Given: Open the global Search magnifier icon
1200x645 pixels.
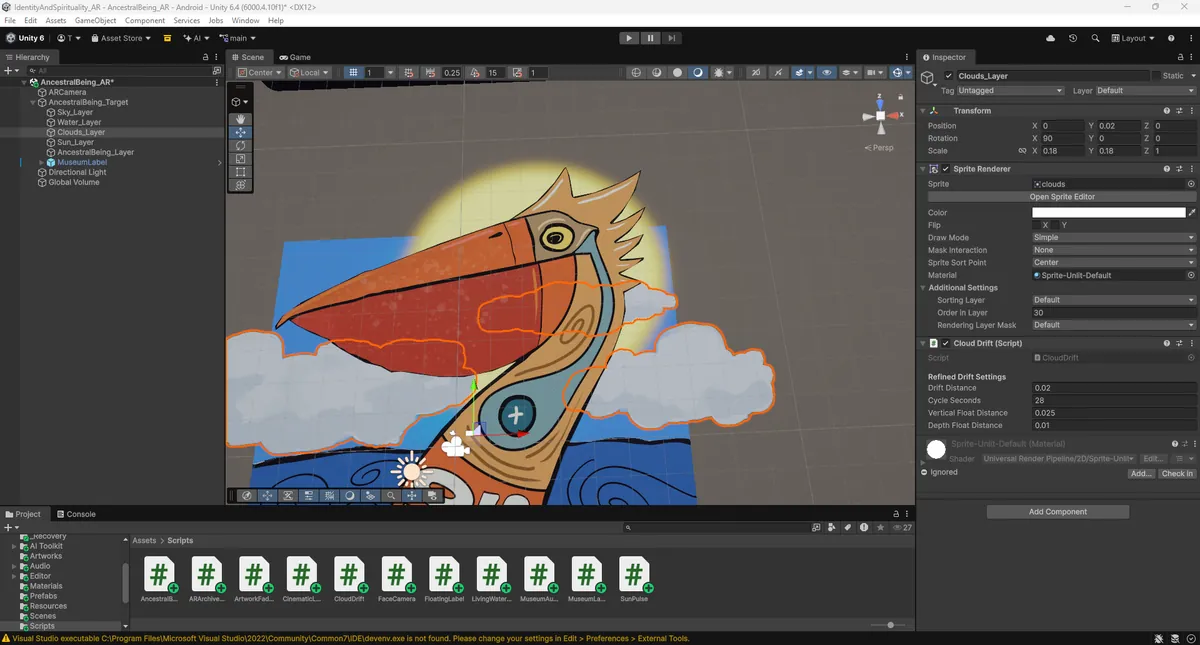Looking at the screenshot, I should (x=1096, y=38).
